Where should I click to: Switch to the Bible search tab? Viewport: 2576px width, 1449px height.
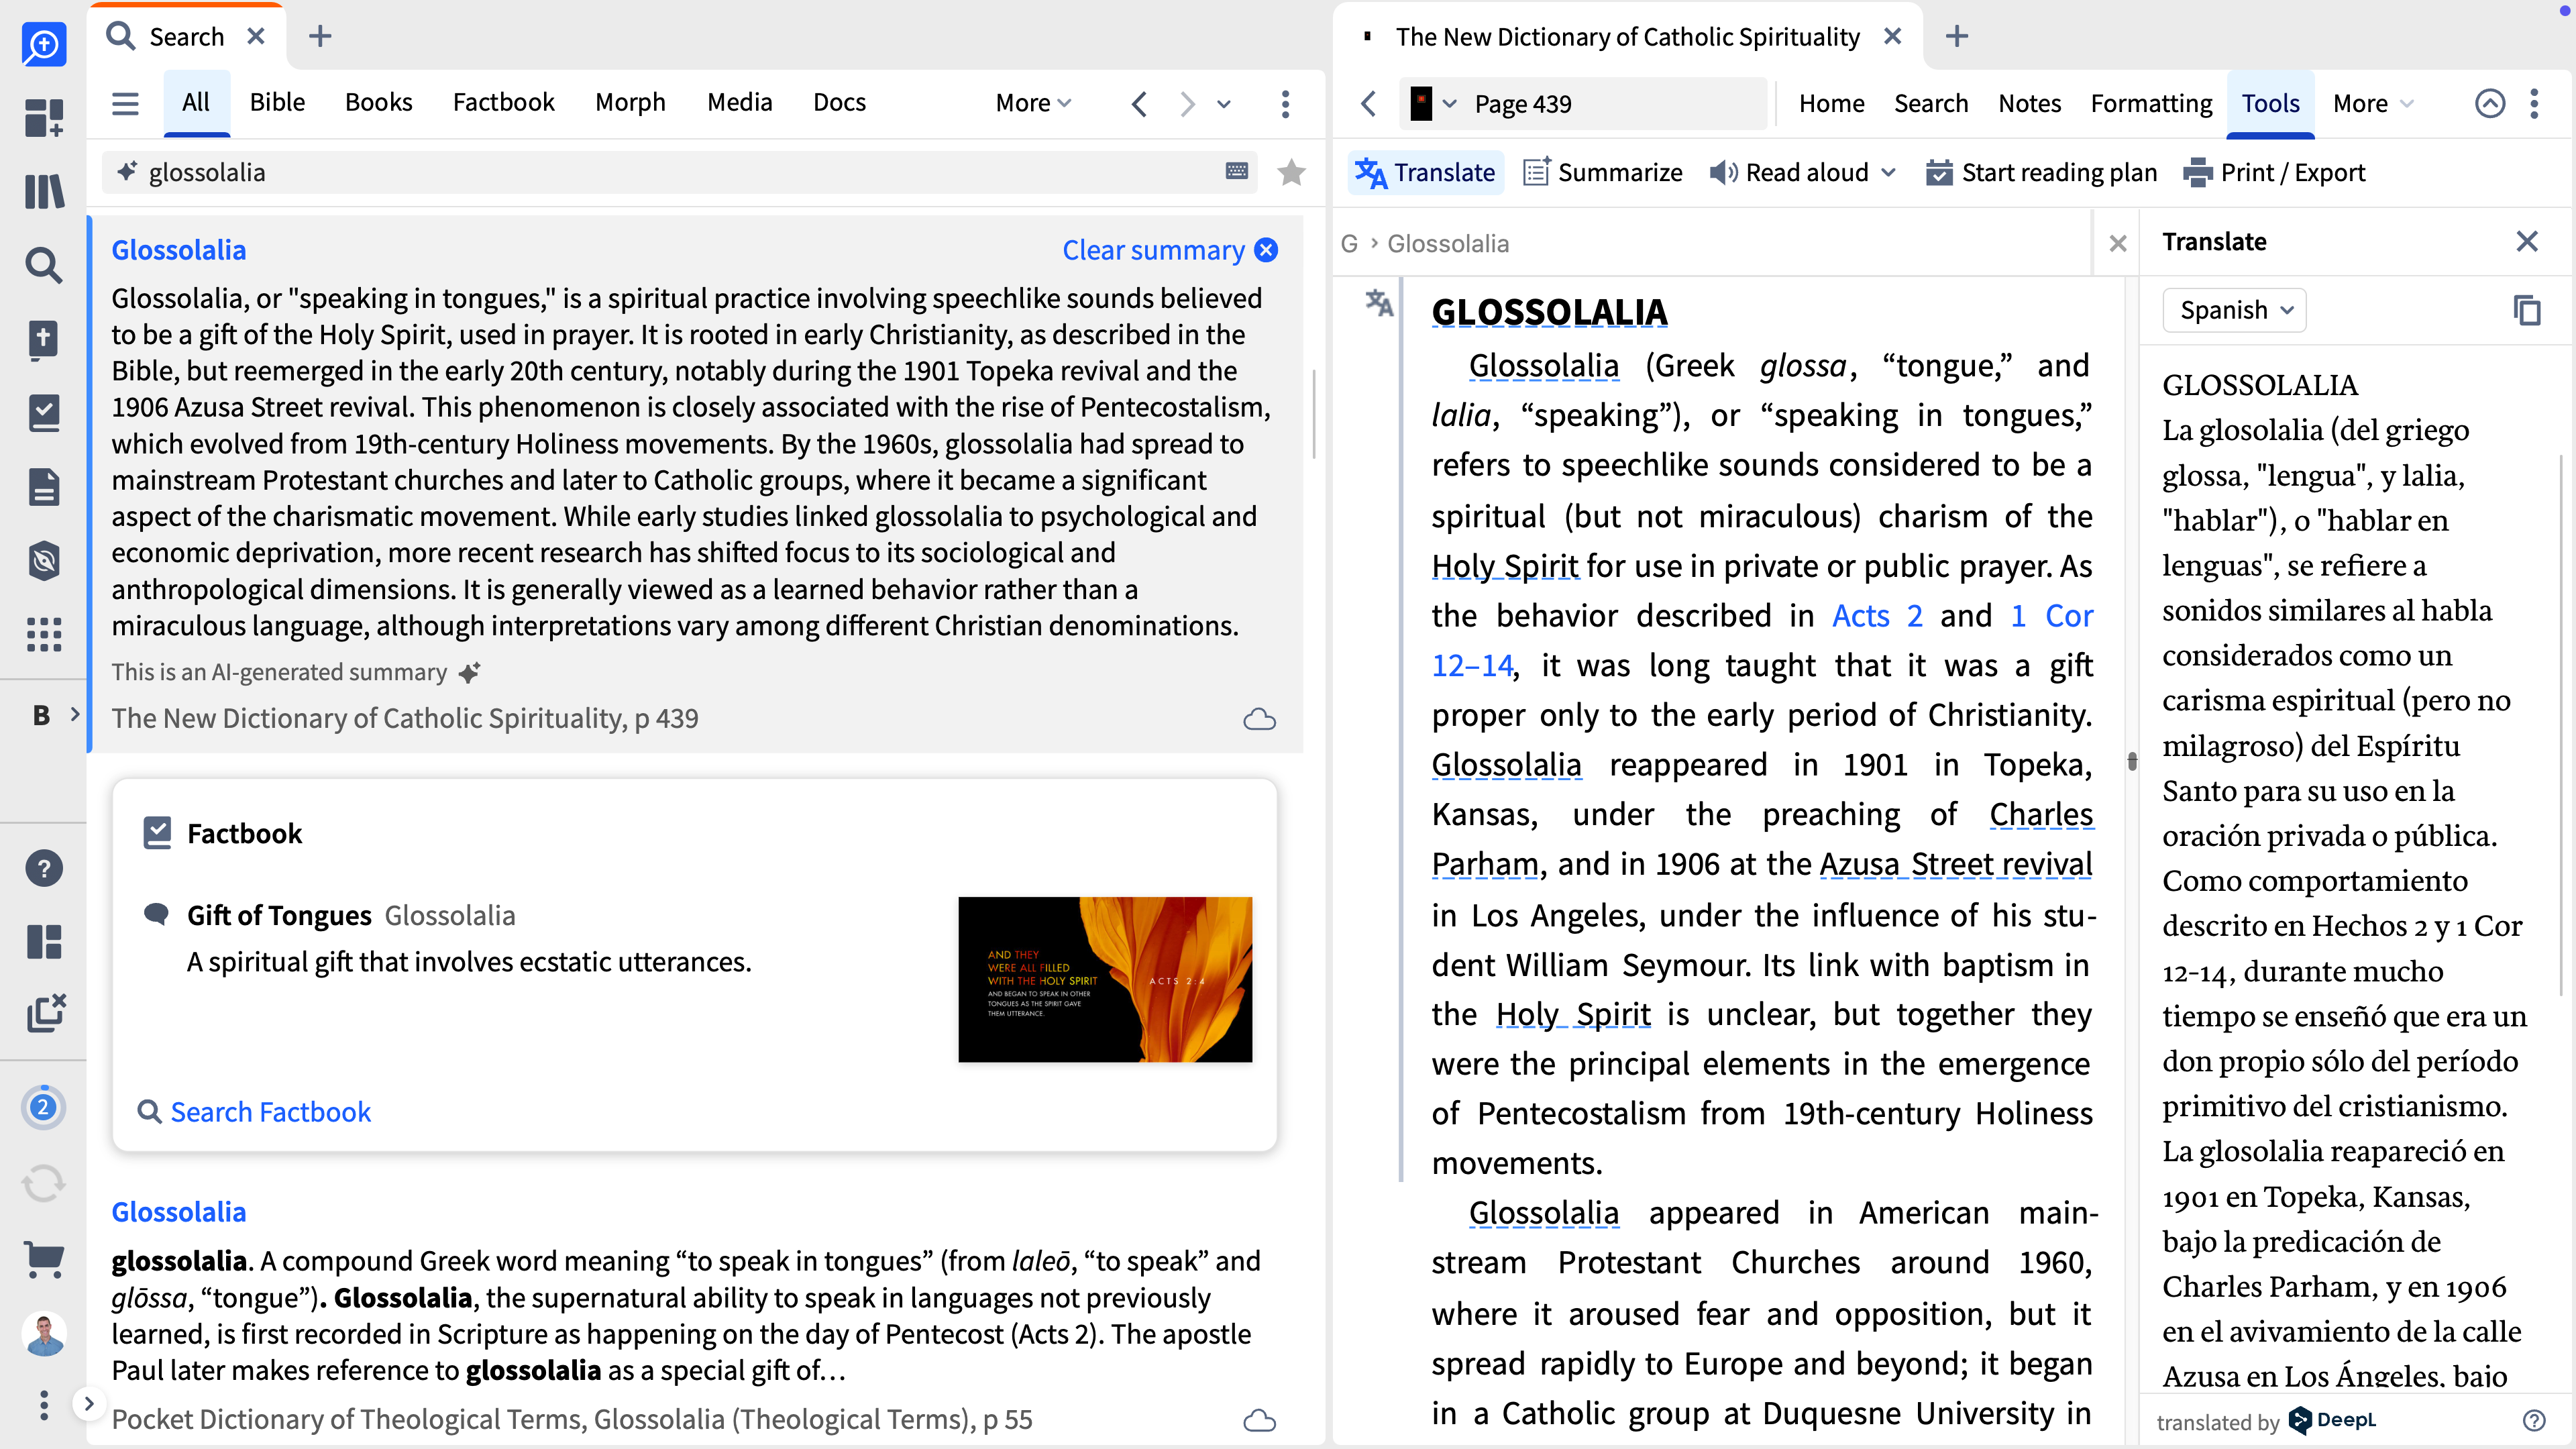(277, 102)
